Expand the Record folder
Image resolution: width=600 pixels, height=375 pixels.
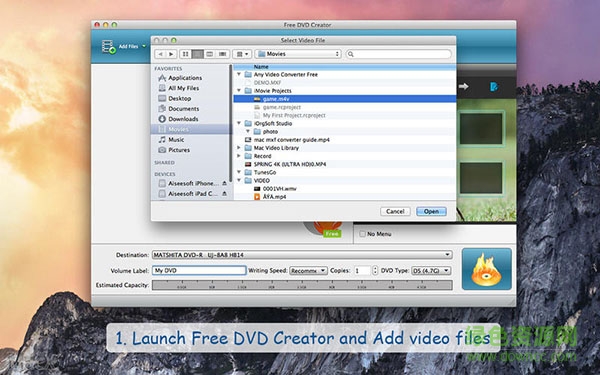[239, 156]
